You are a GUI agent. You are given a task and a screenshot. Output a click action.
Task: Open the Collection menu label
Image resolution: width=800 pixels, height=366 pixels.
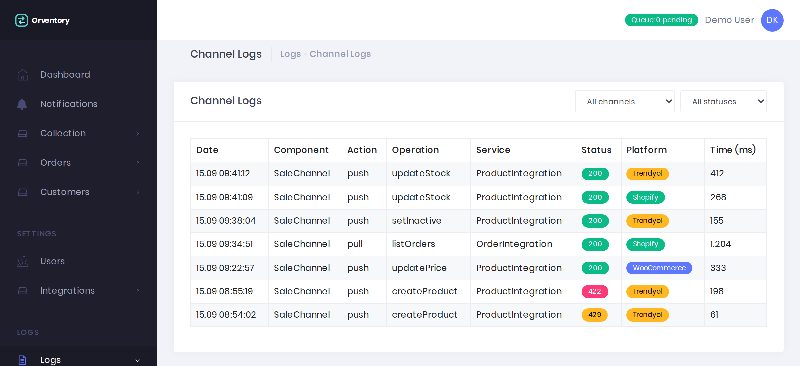tap(63, 133)
